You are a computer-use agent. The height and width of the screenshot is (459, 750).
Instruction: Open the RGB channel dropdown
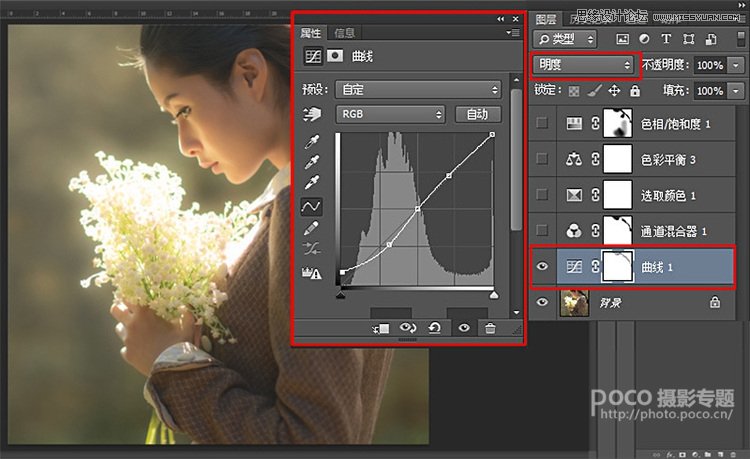[x=390, y=114]
